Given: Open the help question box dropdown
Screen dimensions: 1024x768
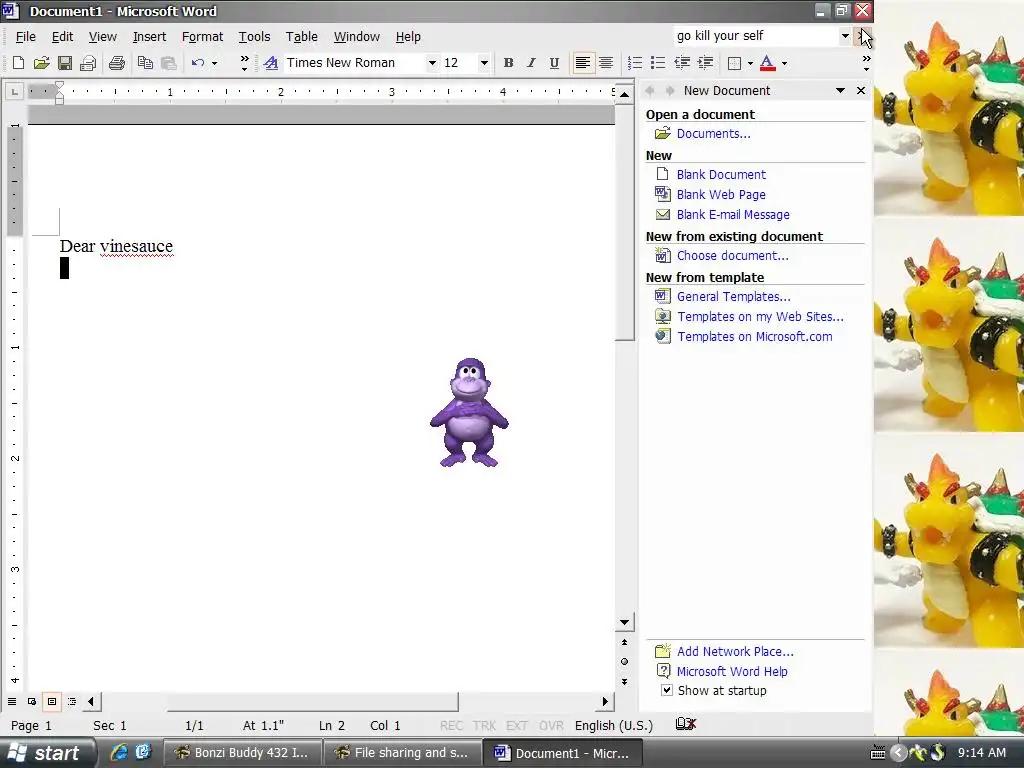Looking at the screenshot, I should 845,36.
